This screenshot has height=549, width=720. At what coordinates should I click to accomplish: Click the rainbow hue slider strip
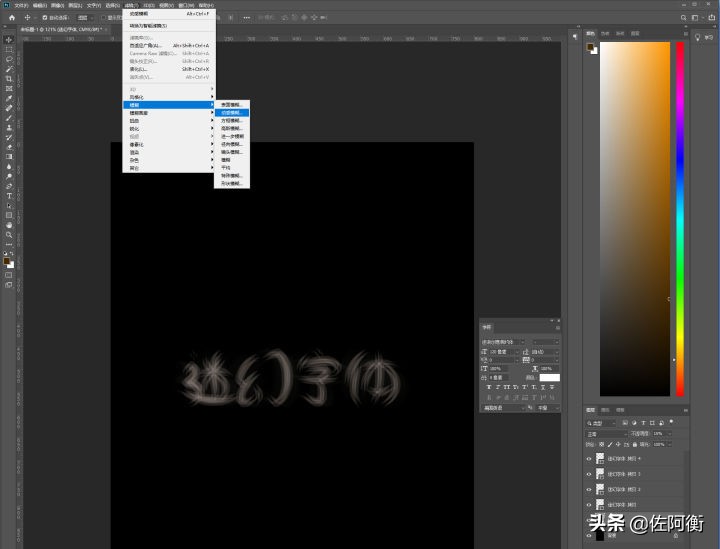[x=679, y=200]
